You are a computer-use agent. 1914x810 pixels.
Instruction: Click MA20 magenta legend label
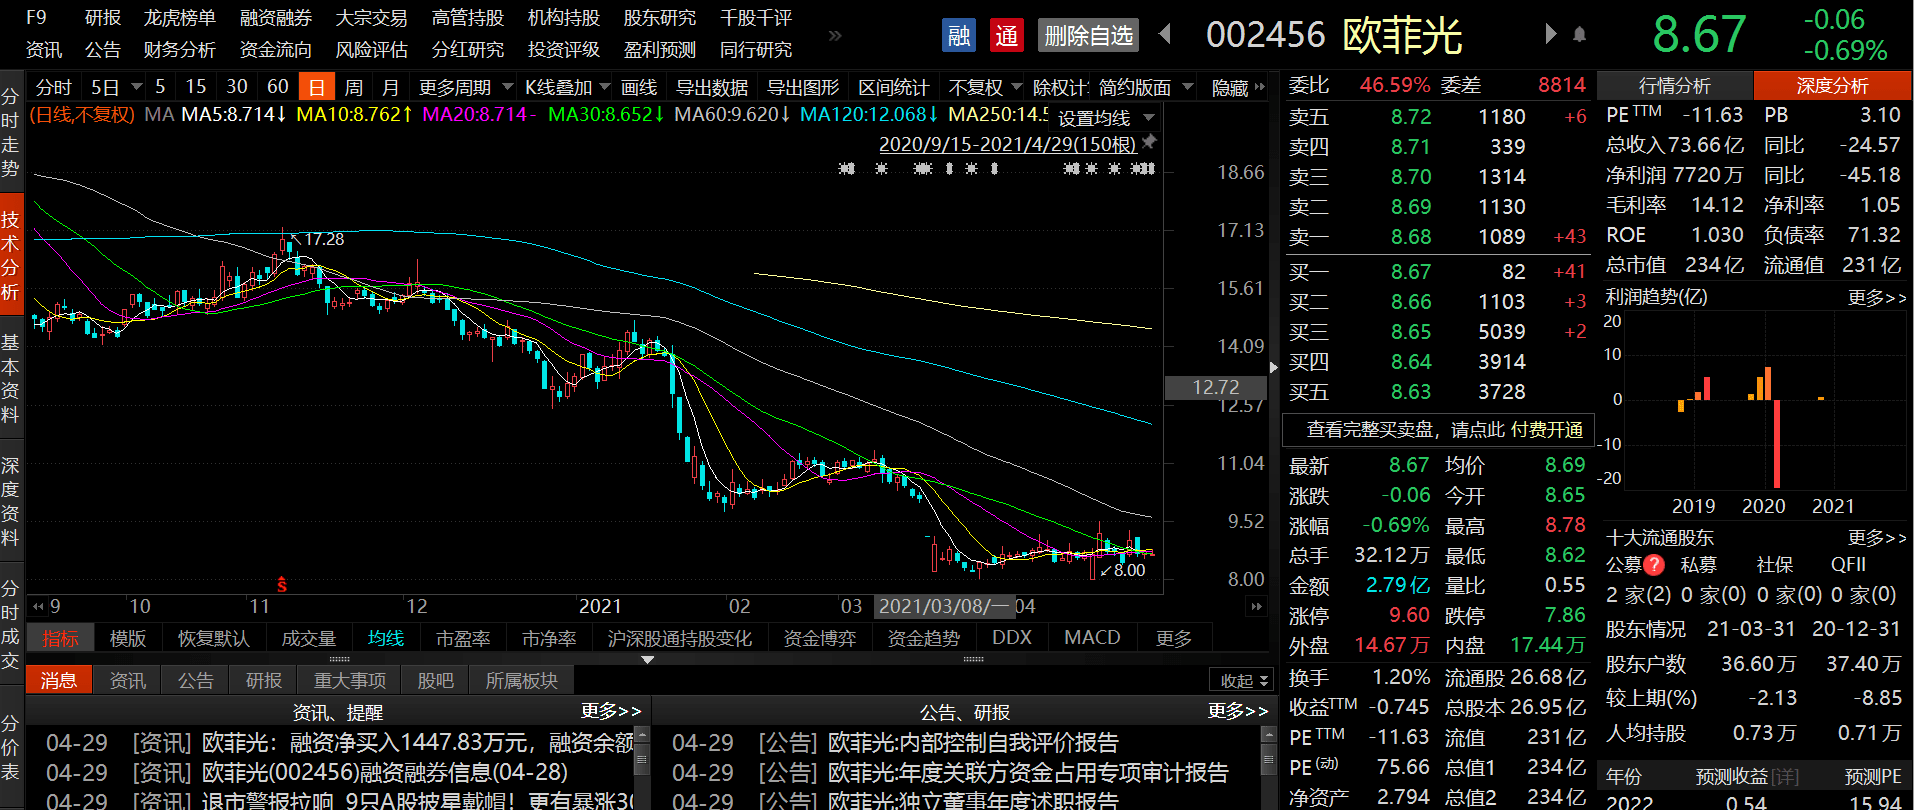[x=478, y=114]
